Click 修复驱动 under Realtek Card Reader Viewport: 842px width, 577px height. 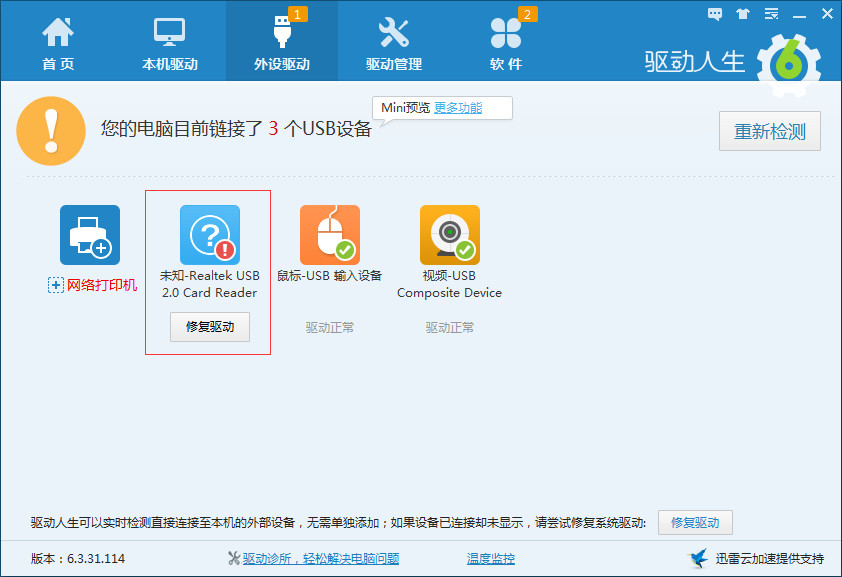210,327
